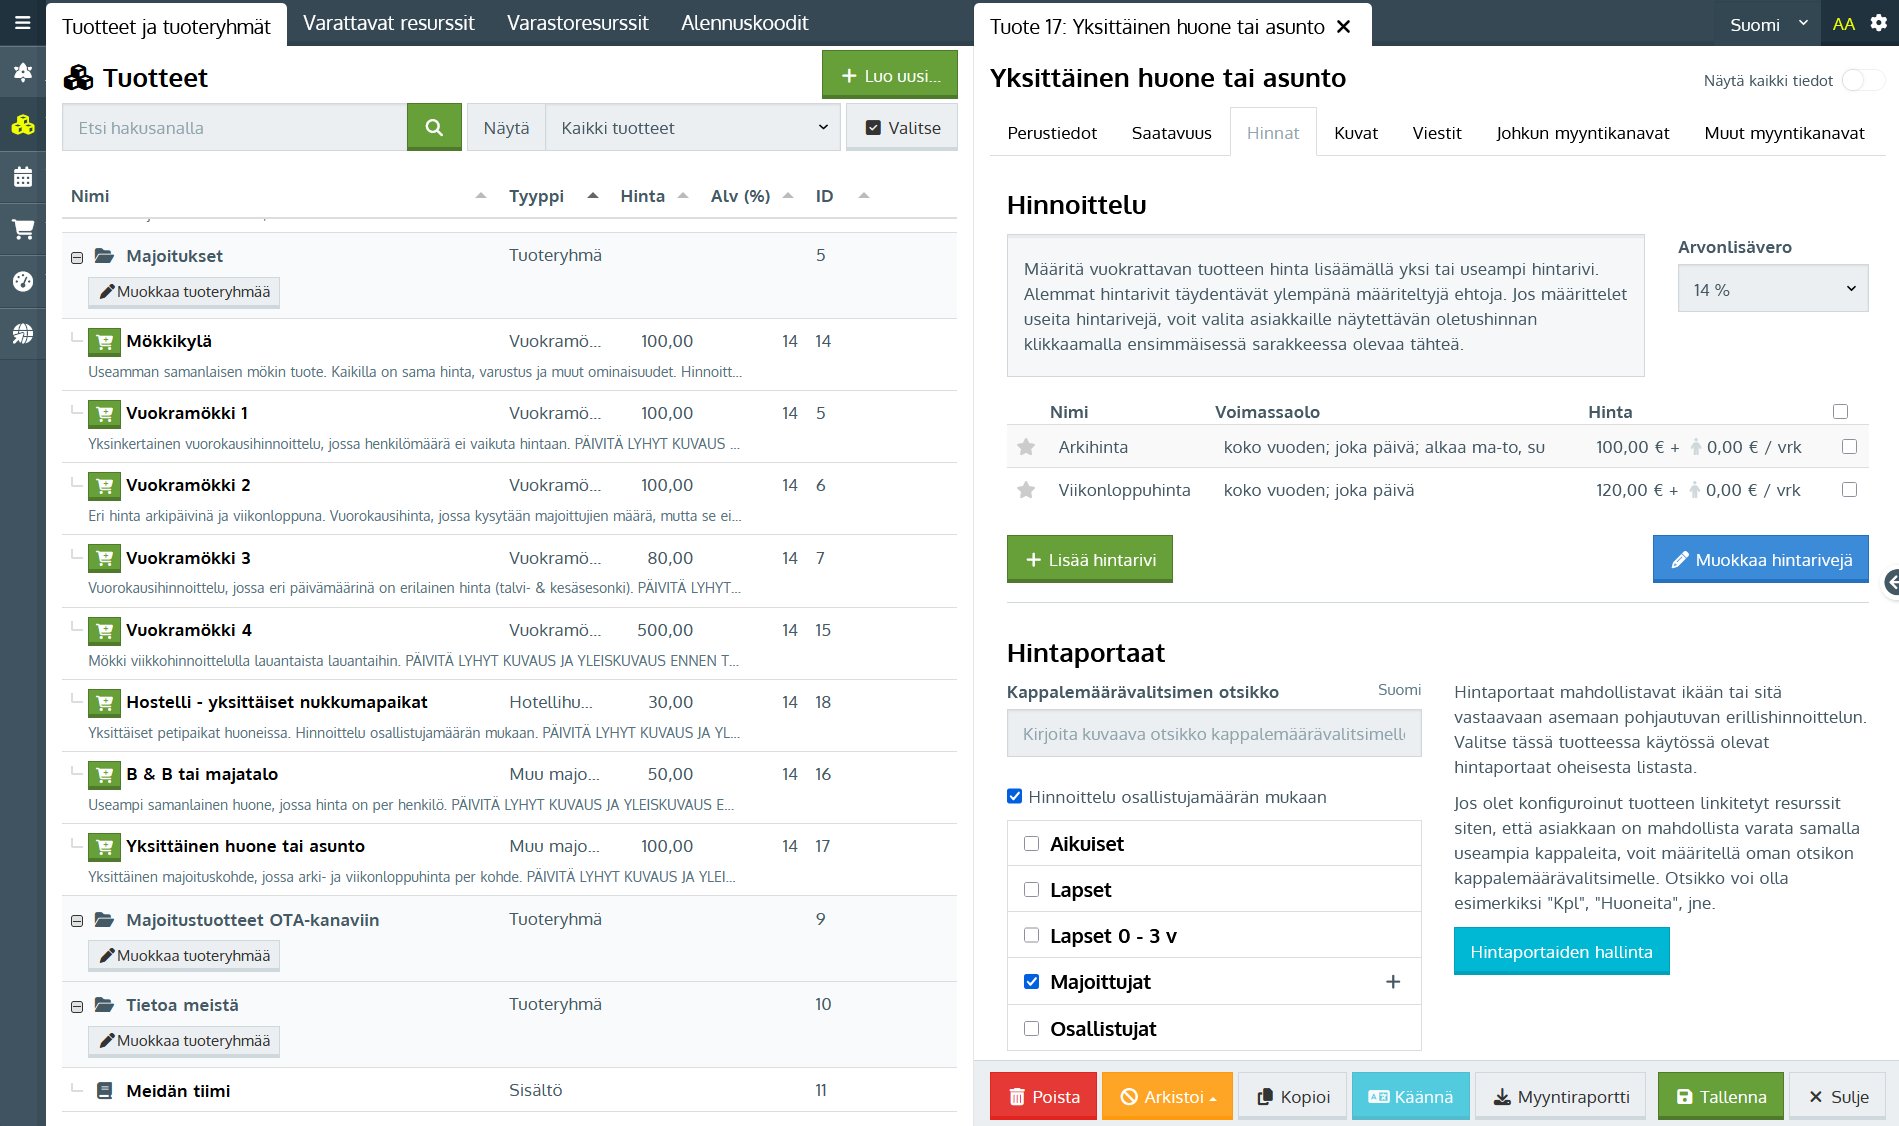Viewport: 1899px width, 1126px height.
Task: Open the Varattavat resurssit tab
Action: [388, 23]
